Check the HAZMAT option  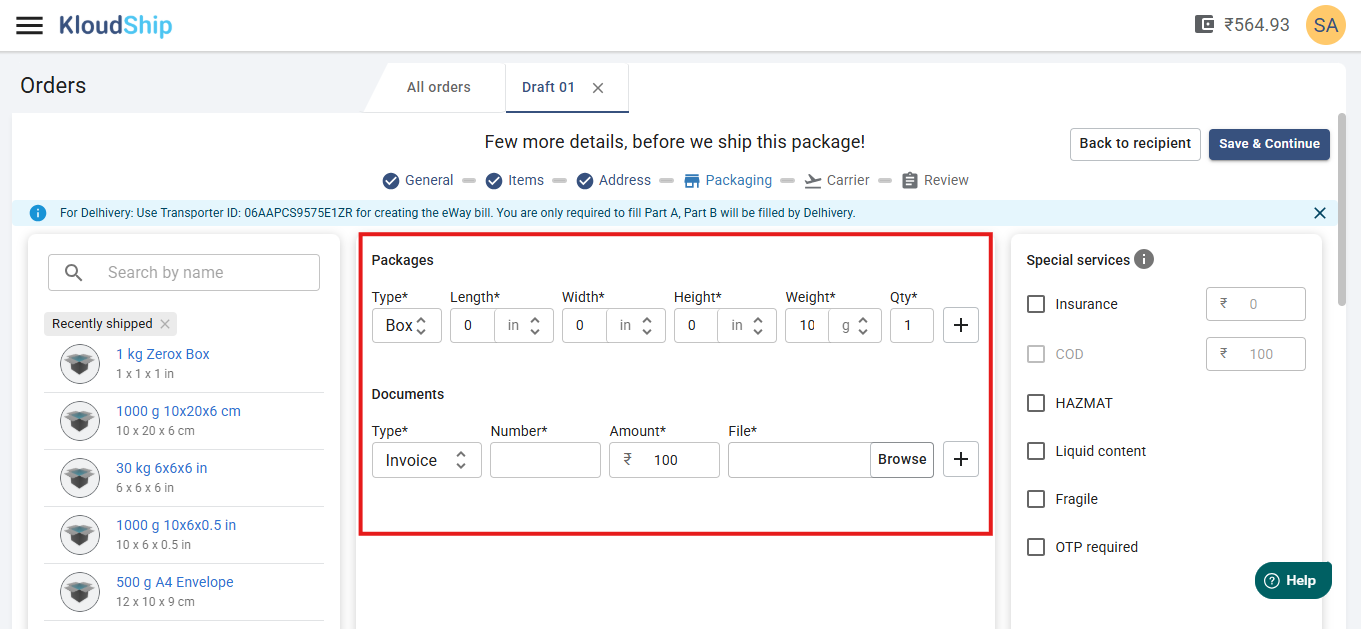click(x=1036, y=403)
